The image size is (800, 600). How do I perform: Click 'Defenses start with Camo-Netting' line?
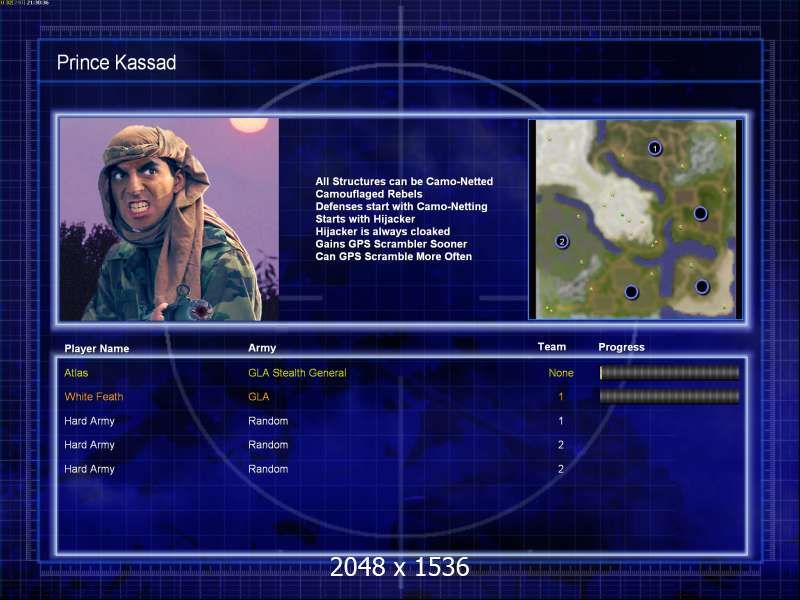pyautogui.click(x=401, y=206)
